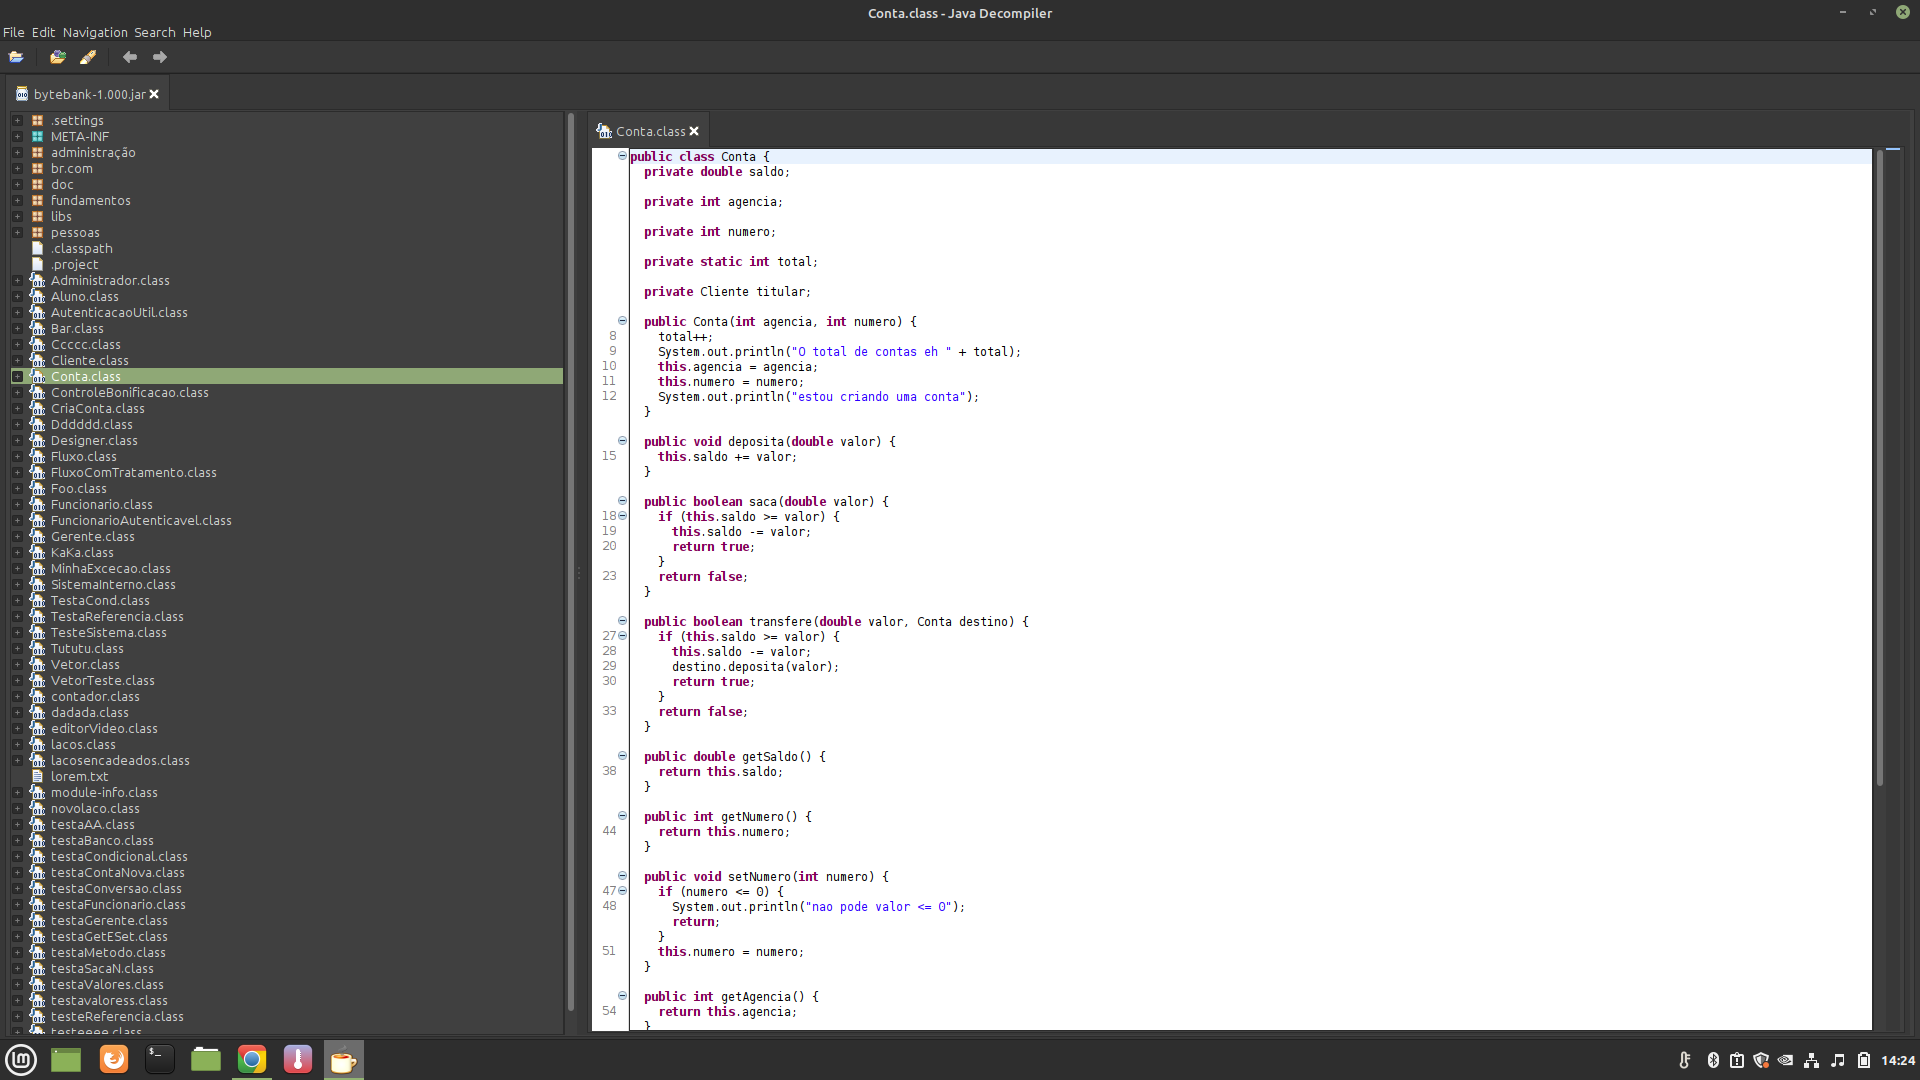Image resolution: width=1920 pixels, height=1080 pixels.
Task: Click the Cliente.class file icon
Action: [37, 360]
